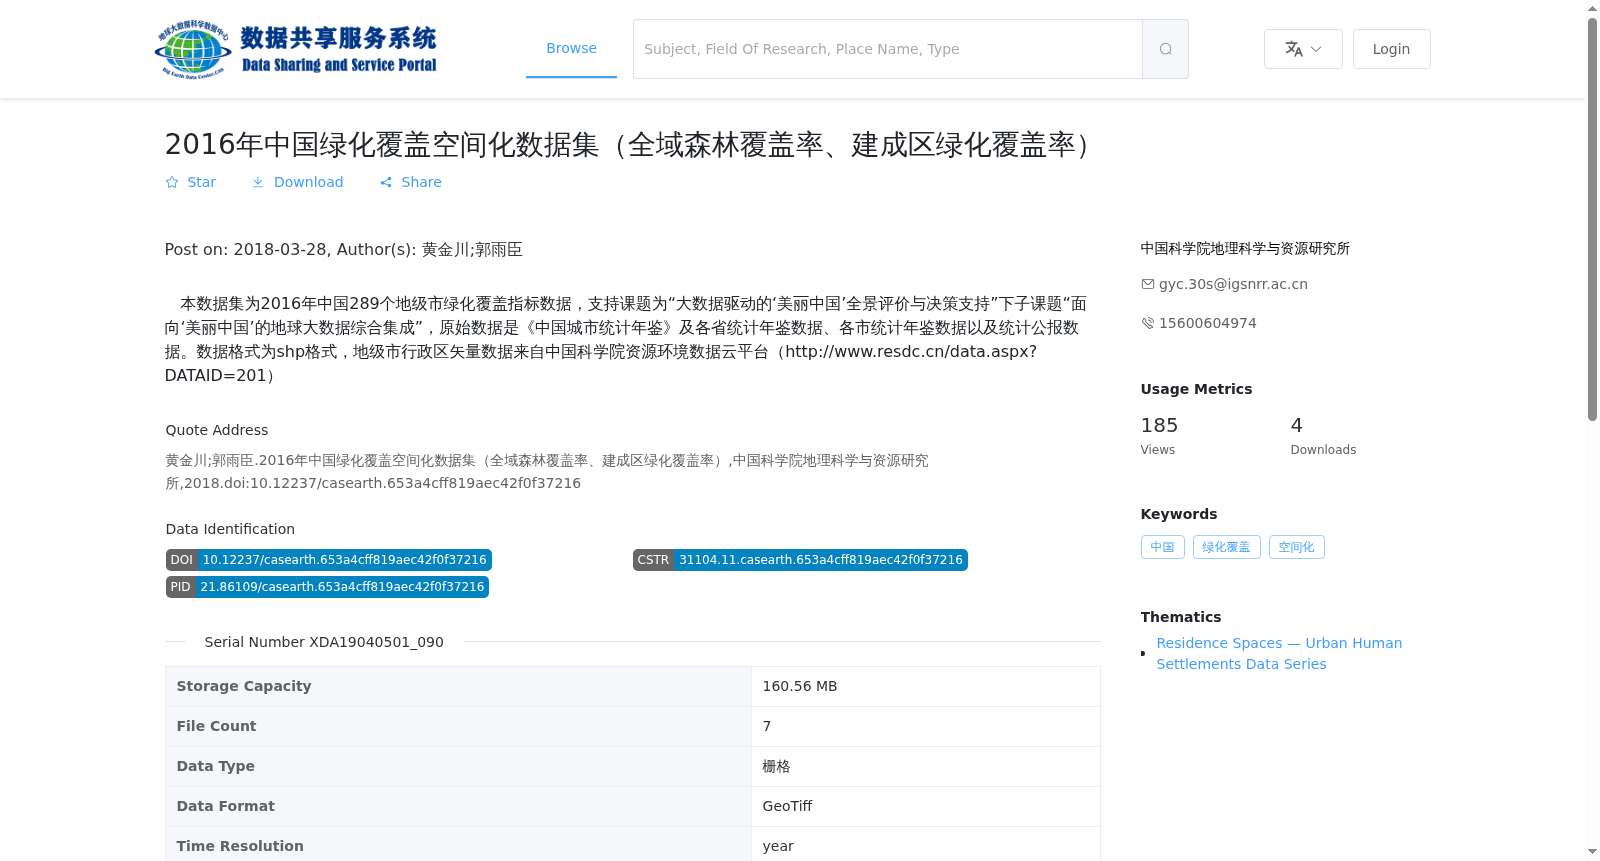Click the dataset title heading
1600x861 pixels.
pos(631,145)
